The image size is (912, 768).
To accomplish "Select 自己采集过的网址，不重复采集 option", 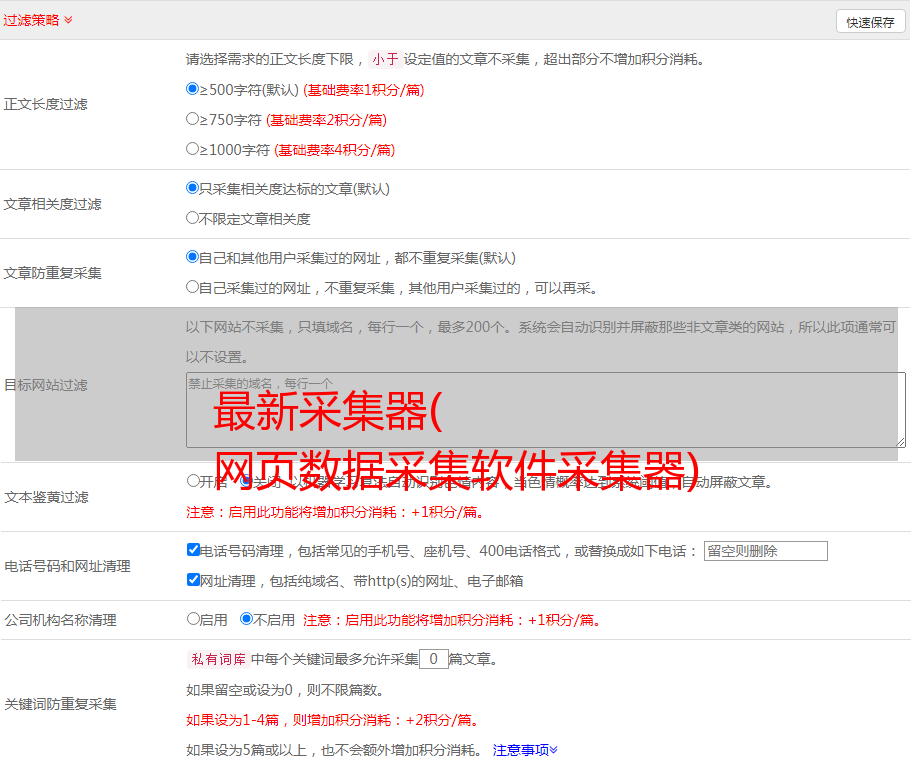I will pyautogui.click(x=193, y=287).
